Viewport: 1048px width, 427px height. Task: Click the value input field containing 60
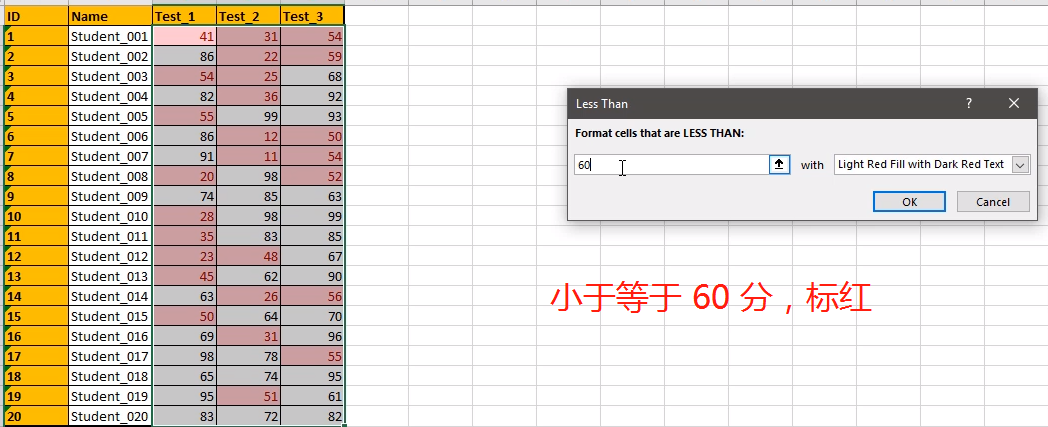point(672,164)
